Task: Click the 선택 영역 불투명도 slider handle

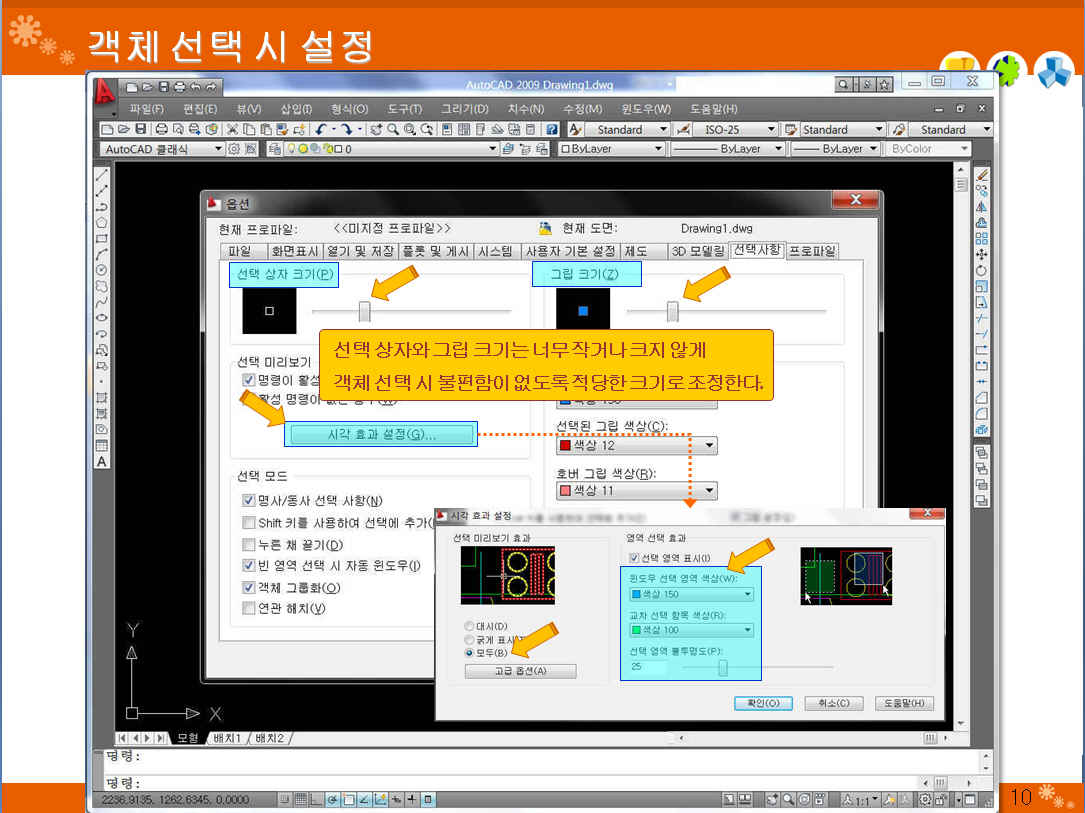Action: point(722,667)
